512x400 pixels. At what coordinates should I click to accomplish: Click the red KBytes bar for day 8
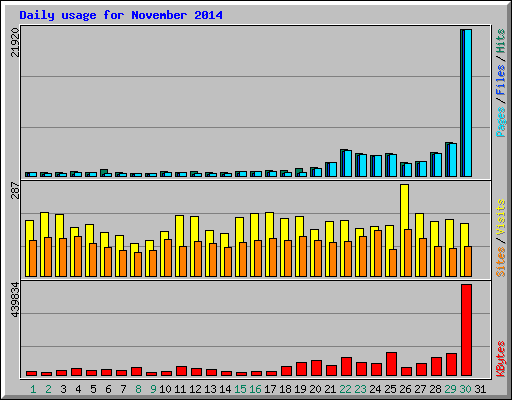click(x=136, y=371)
